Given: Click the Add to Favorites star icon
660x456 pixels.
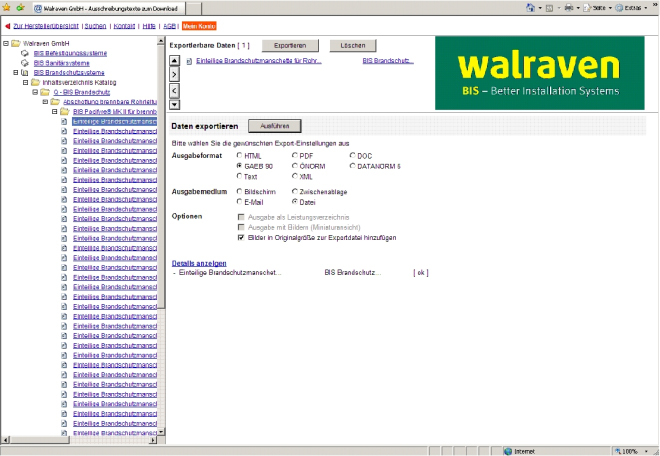Looking at the screenshot, I should click(x=20, y=8).
